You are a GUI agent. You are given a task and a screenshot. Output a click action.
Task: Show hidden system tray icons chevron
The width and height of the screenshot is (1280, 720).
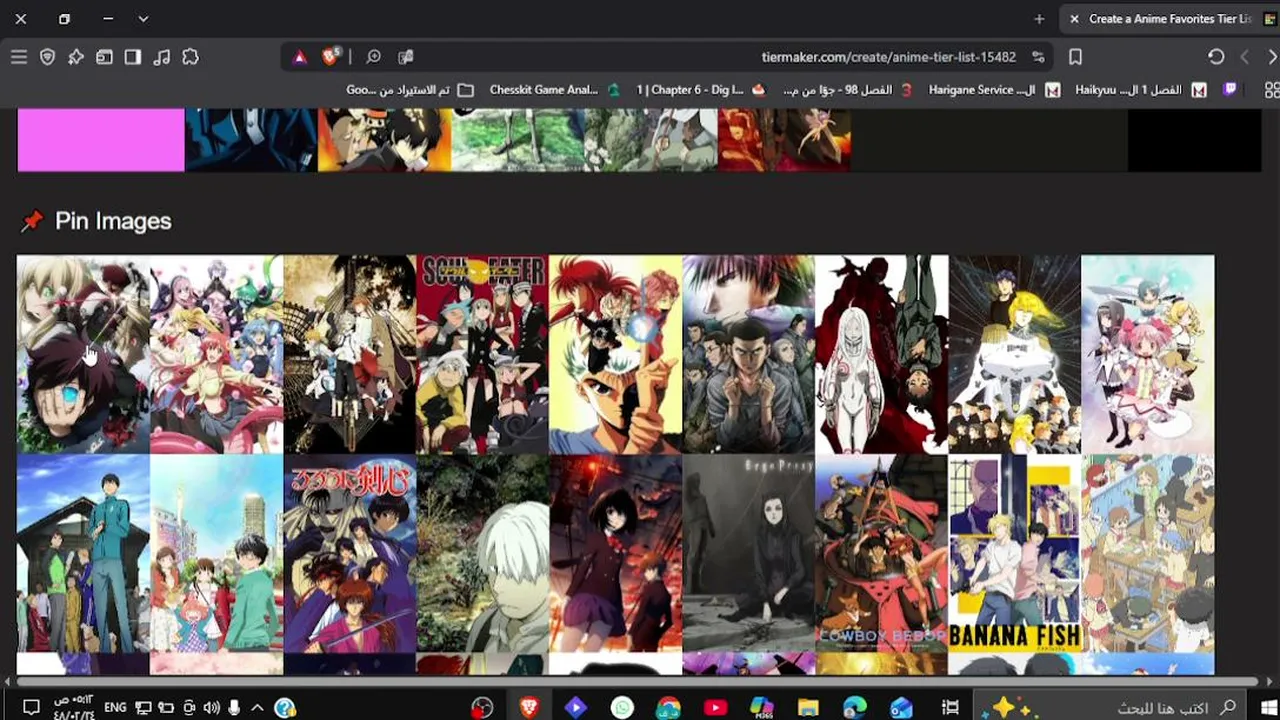pyautogui.click(x=256, y=708)
